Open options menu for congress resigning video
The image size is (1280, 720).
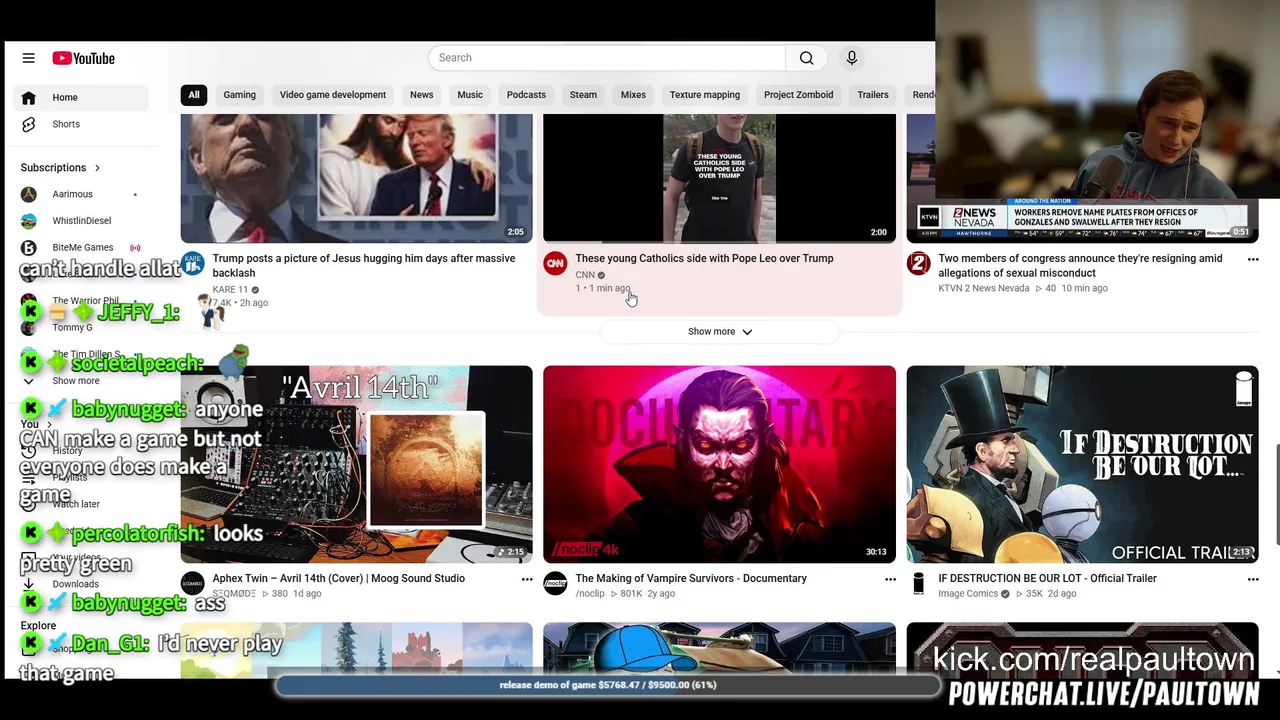click(1253, 259)
